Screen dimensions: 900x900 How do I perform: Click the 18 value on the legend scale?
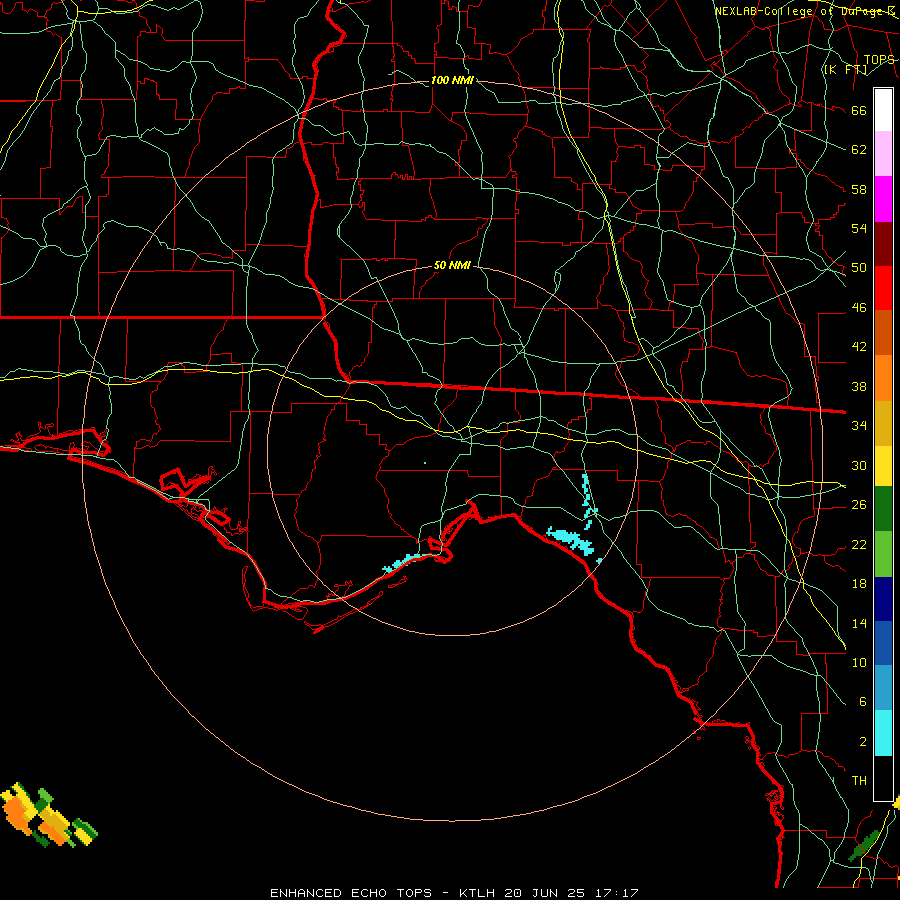point(859,584)
